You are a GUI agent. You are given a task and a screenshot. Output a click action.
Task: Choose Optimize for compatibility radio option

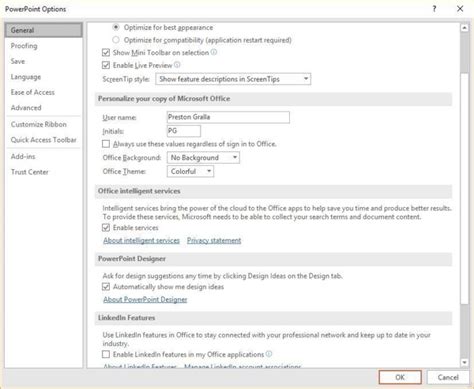tap(116, 40)
